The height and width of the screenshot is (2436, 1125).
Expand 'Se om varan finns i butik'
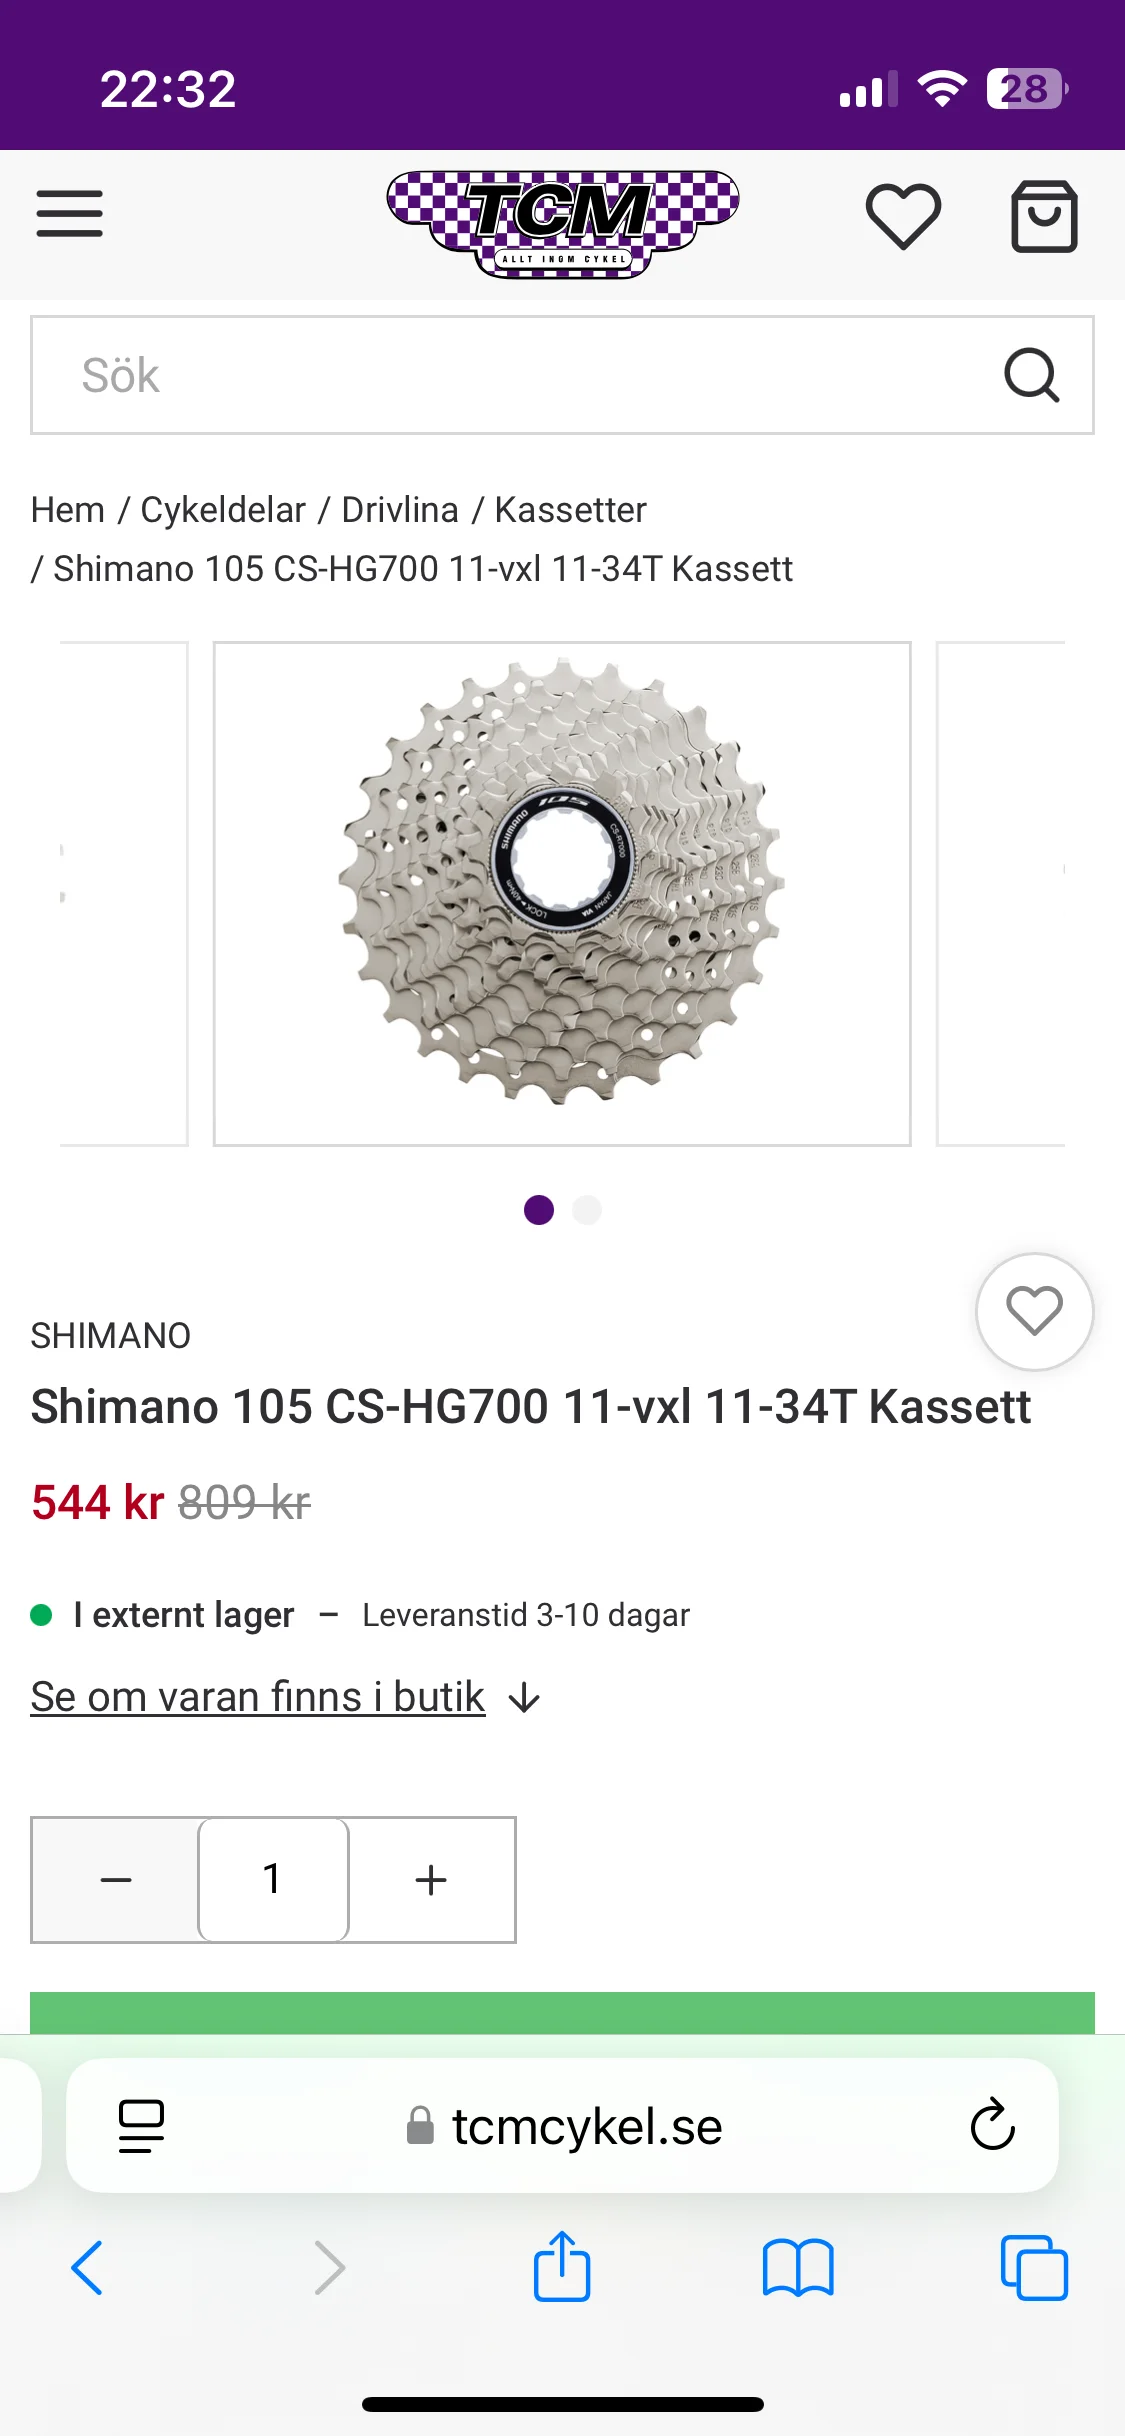point(285,1697)
